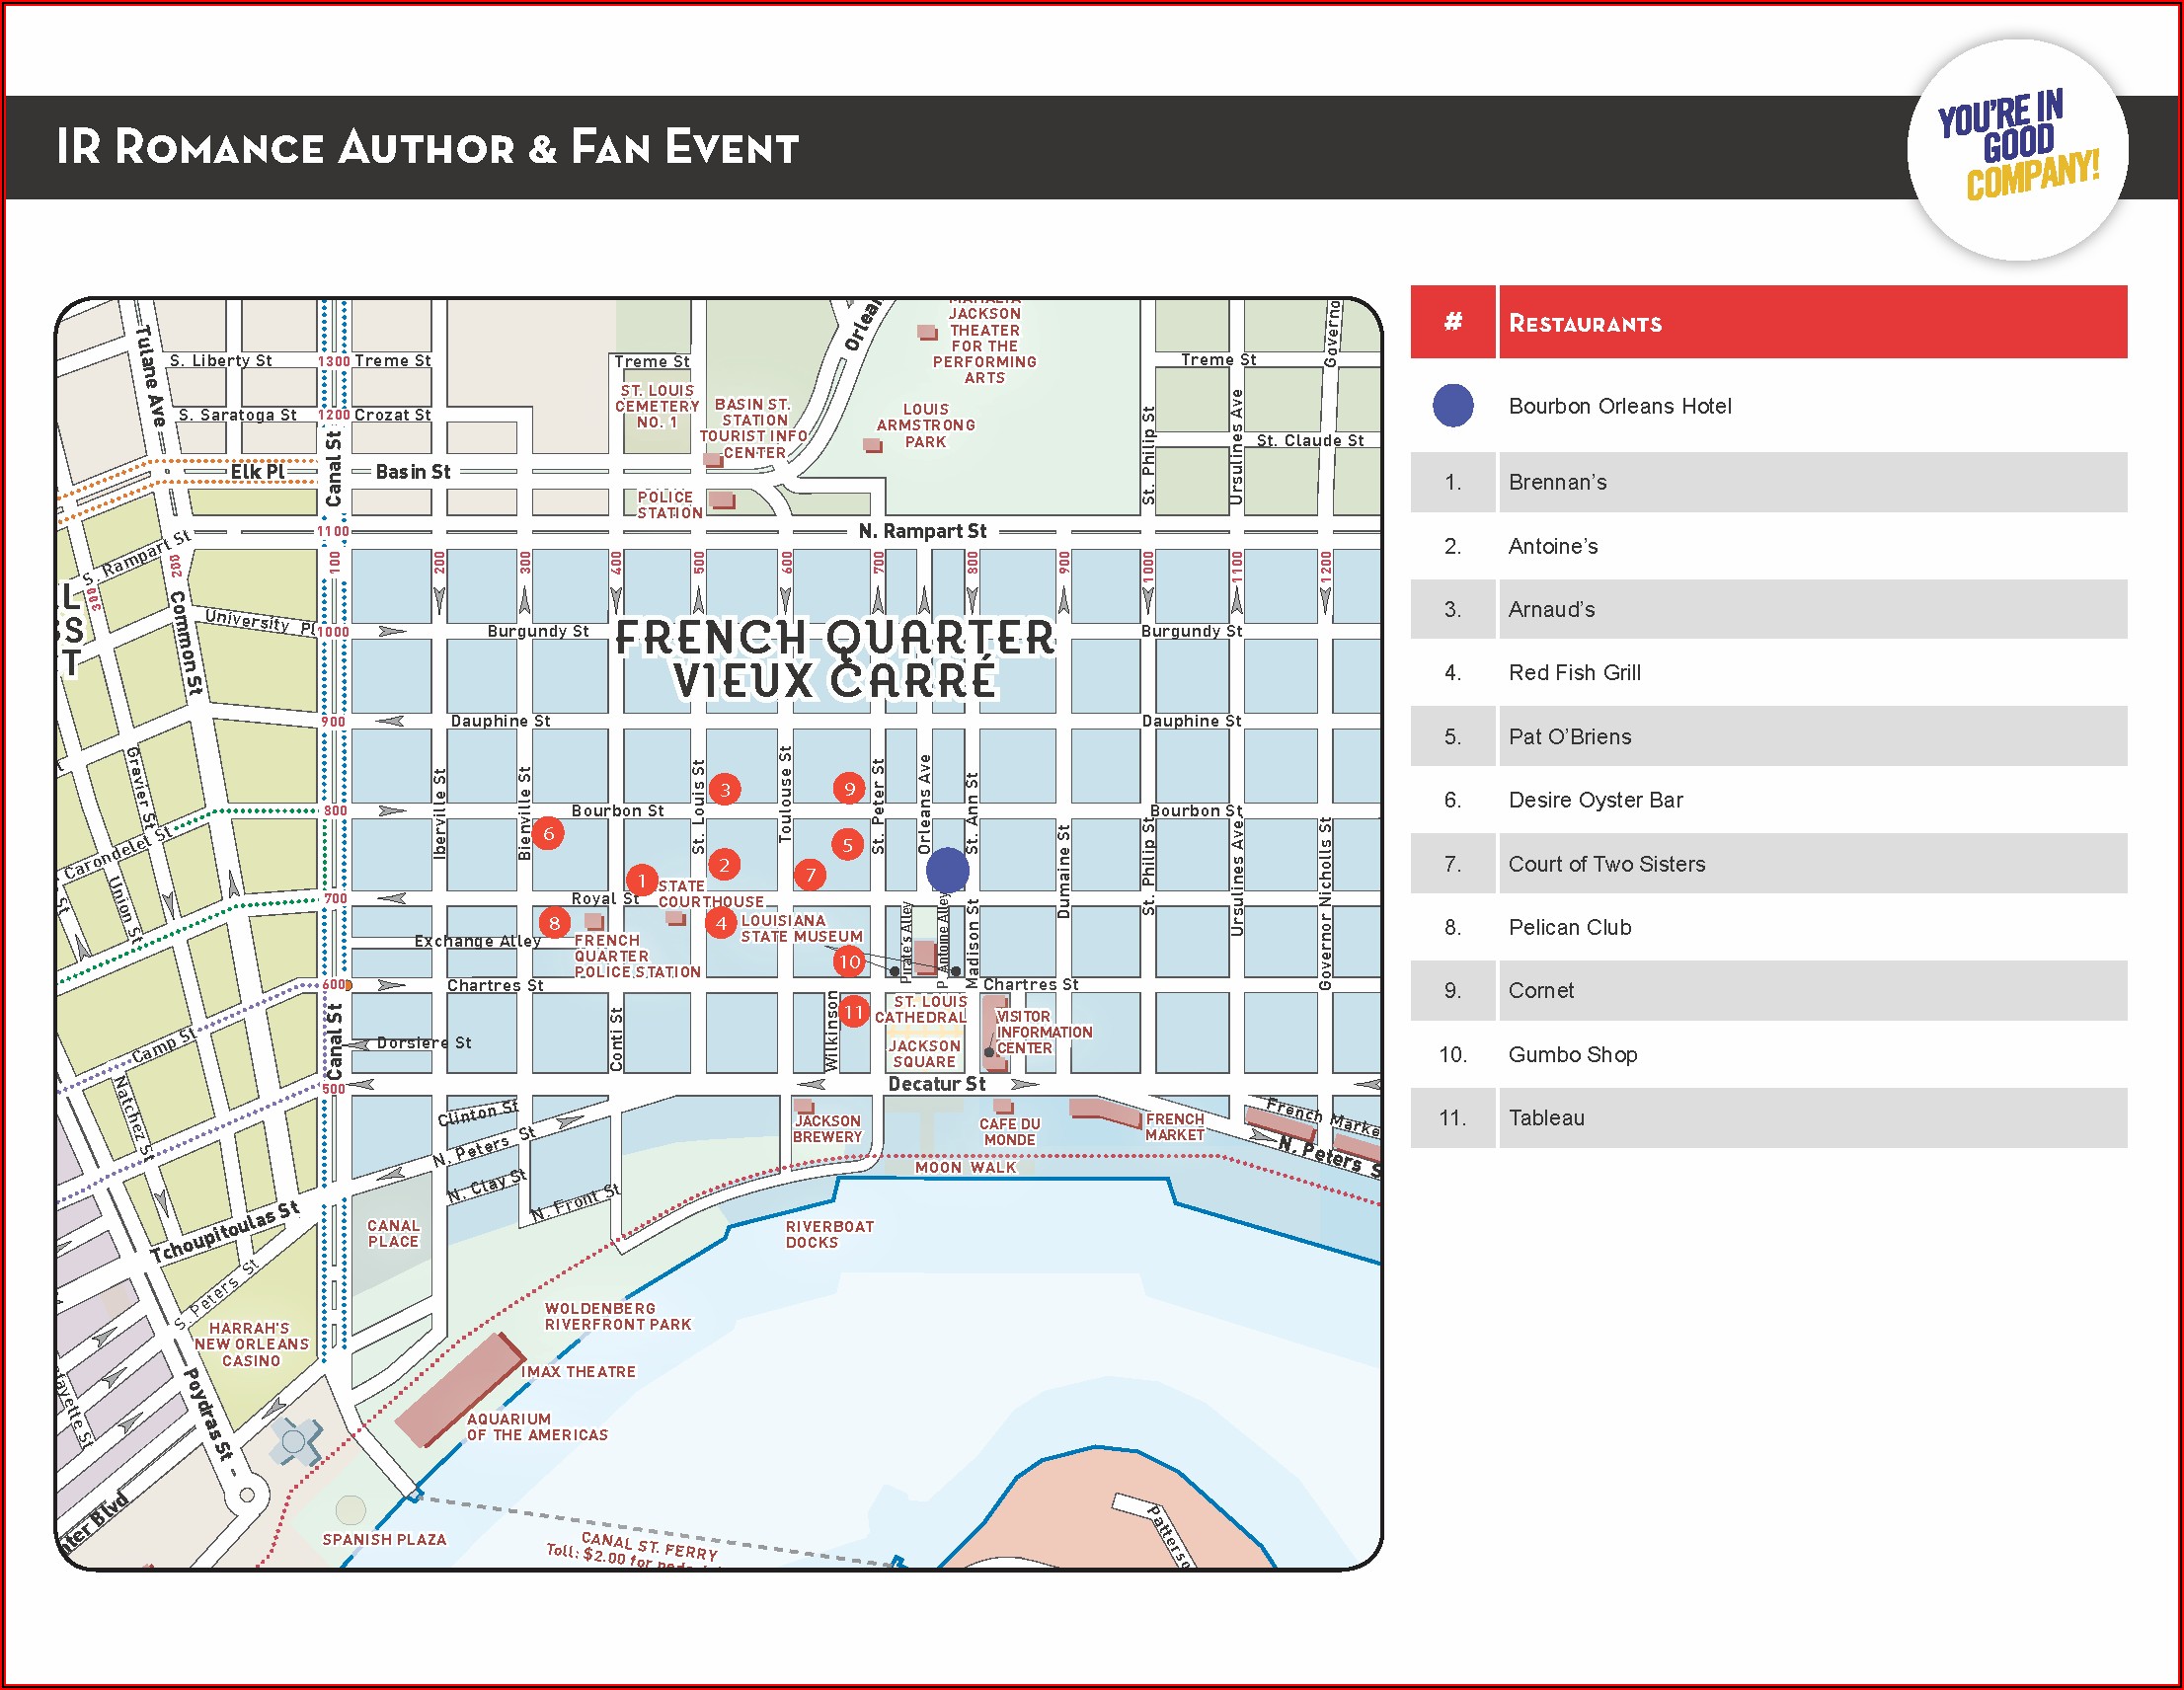Select map marker number 6
The width and height of the screenshot is (2184, 1690).
point(548,833)
